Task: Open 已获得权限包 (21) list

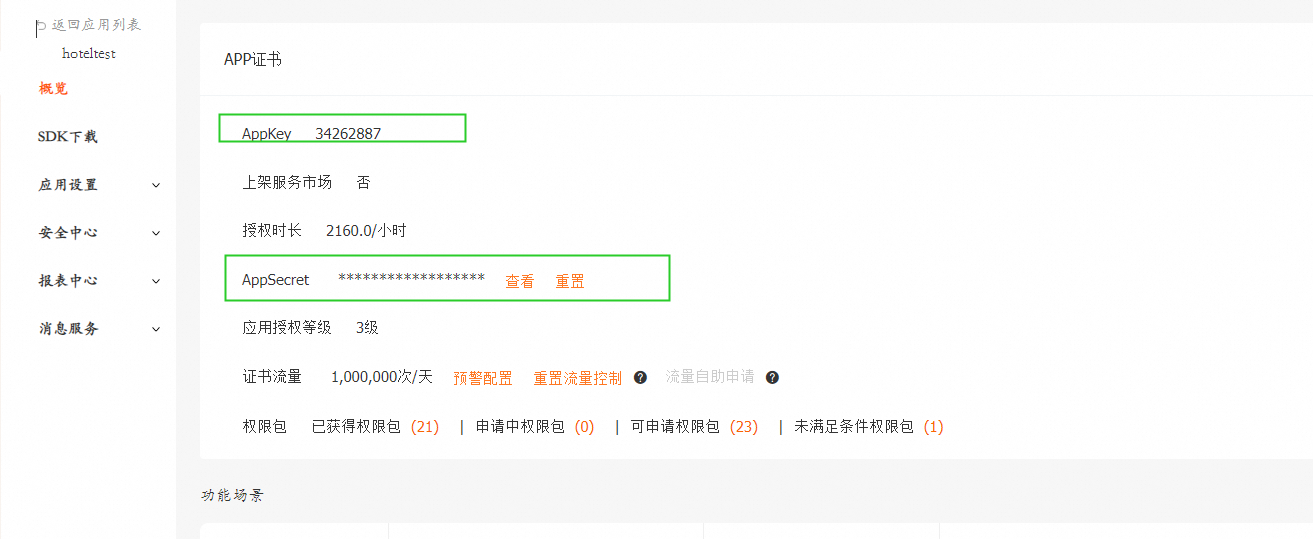Action: coord(375,427)
